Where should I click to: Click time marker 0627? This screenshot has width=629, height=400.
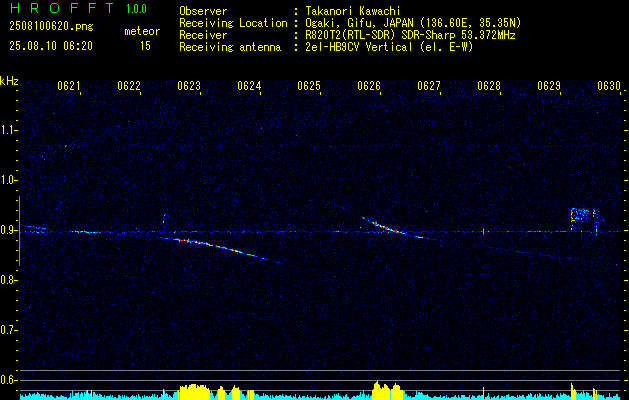coord(429,85)
